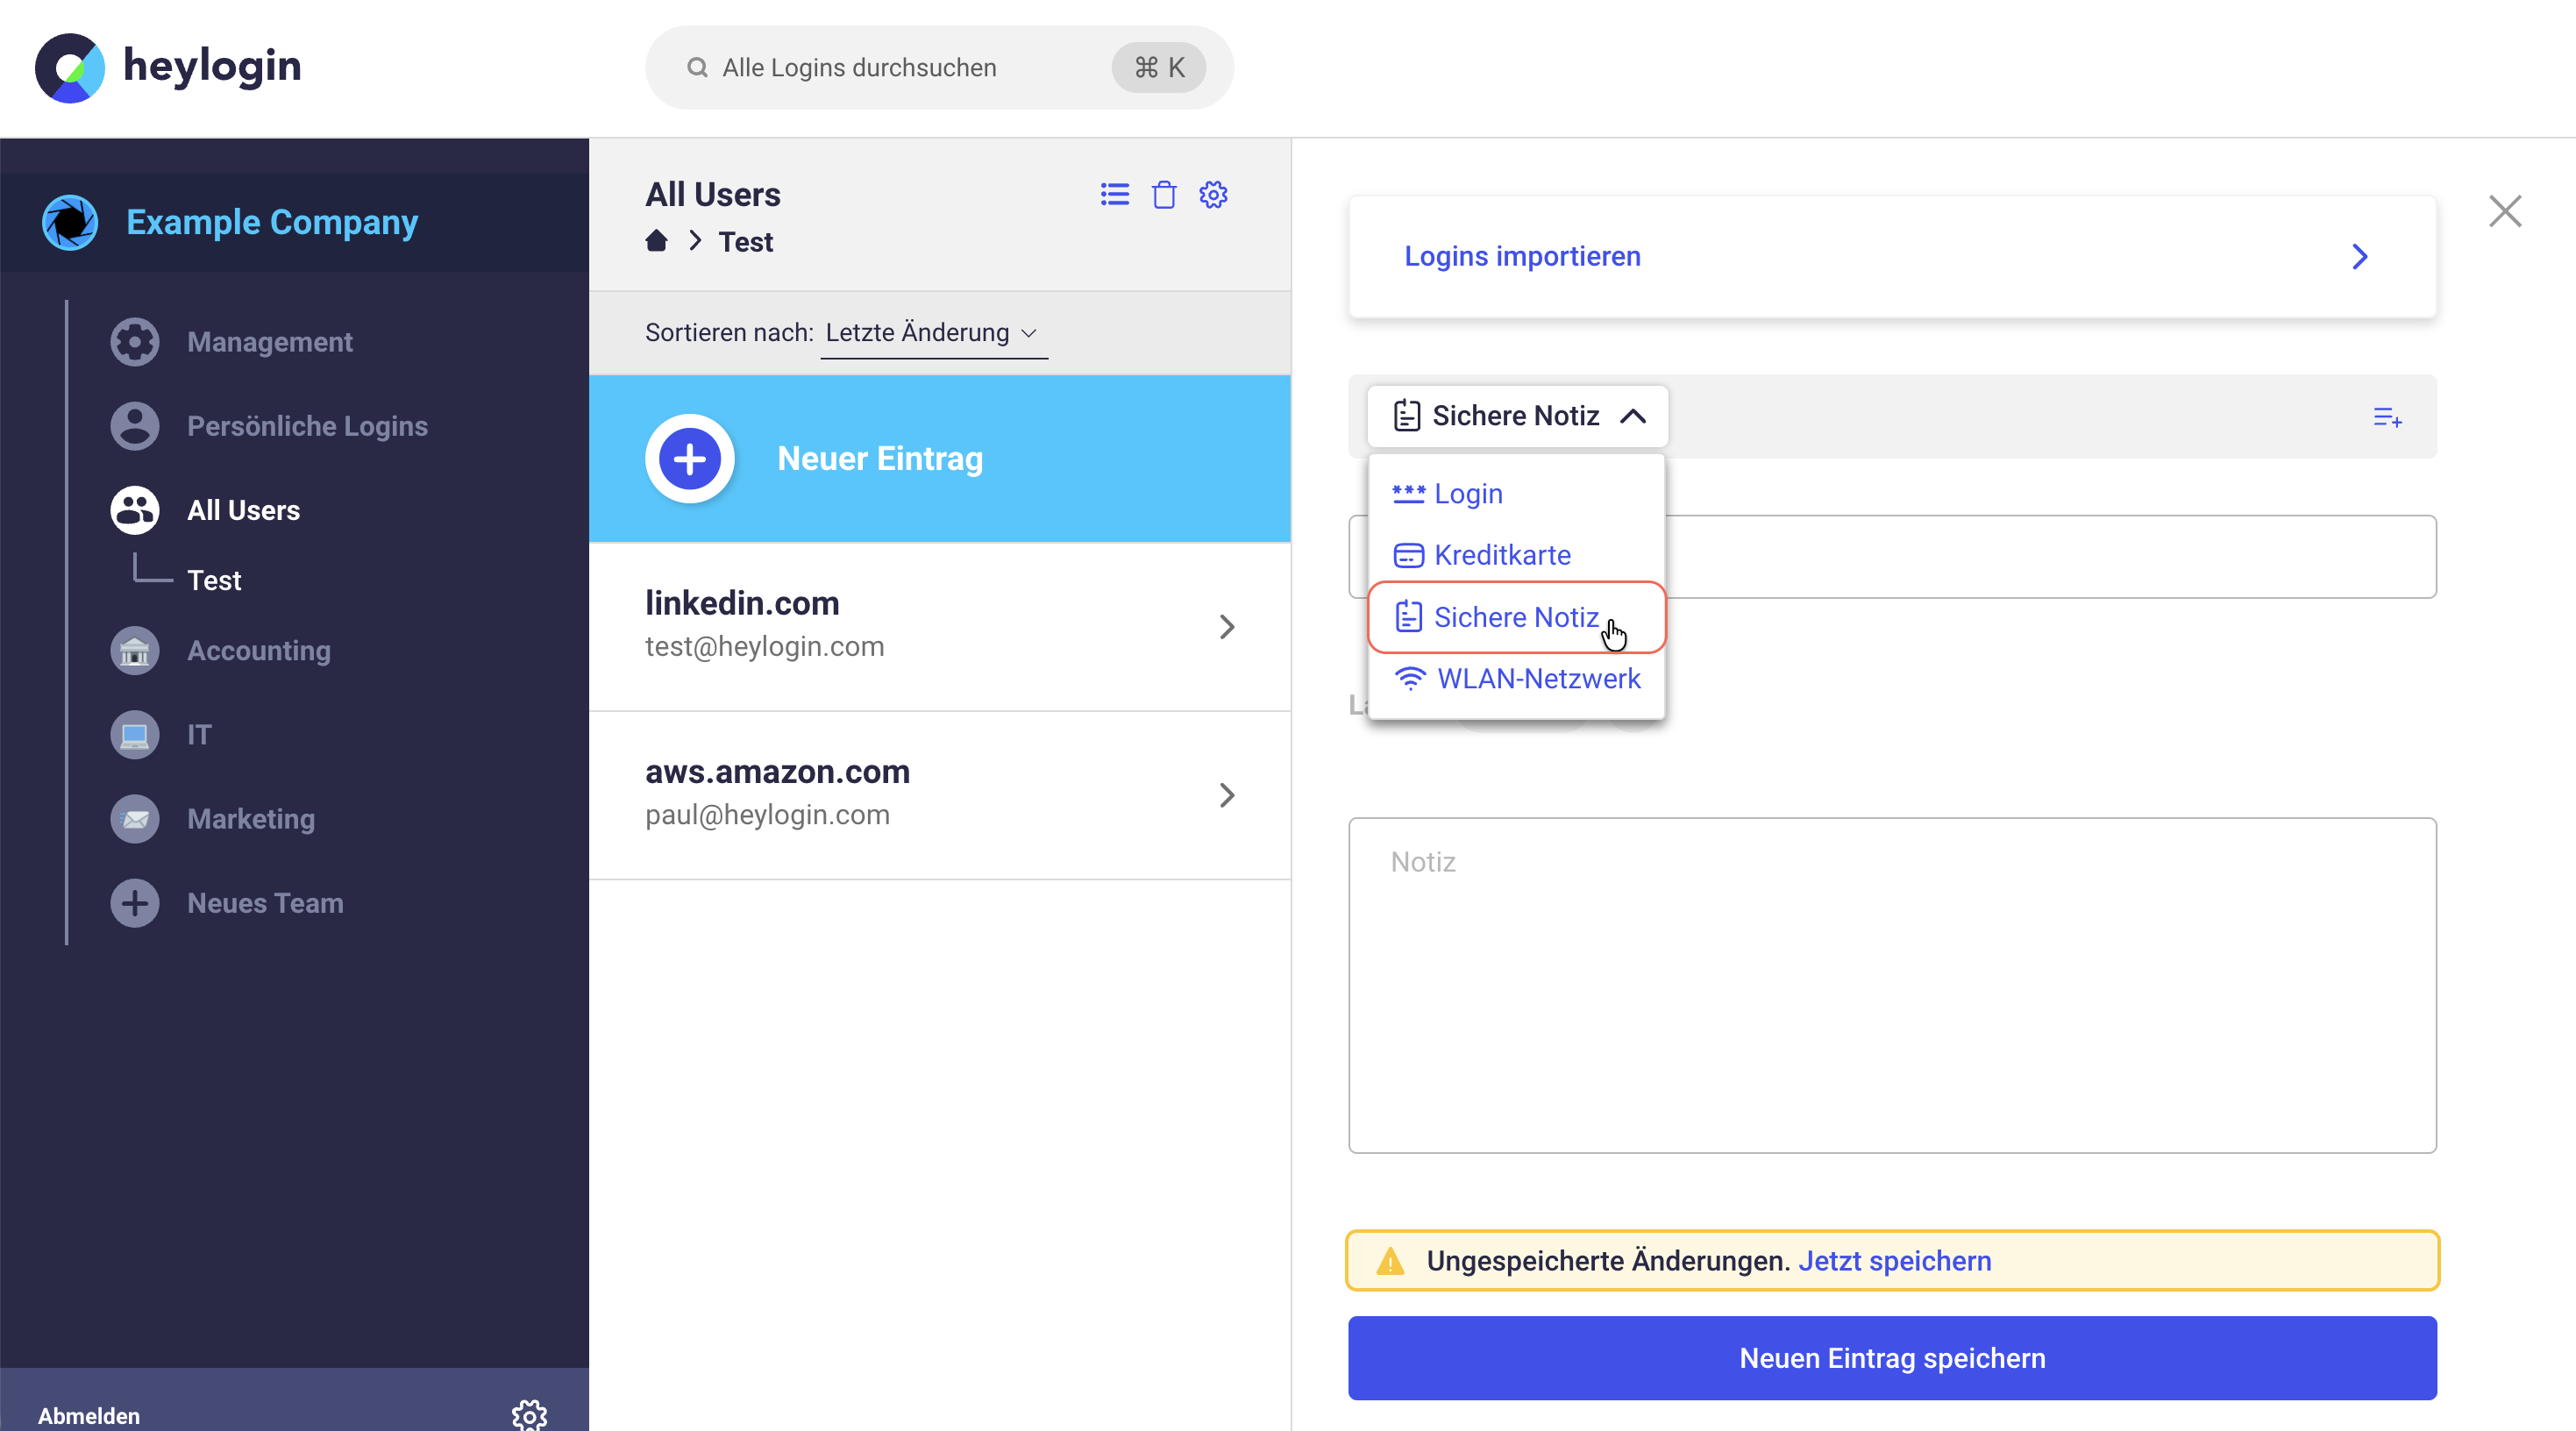
Task: Click into the Notiz text area
Action: pos(1891,985)
